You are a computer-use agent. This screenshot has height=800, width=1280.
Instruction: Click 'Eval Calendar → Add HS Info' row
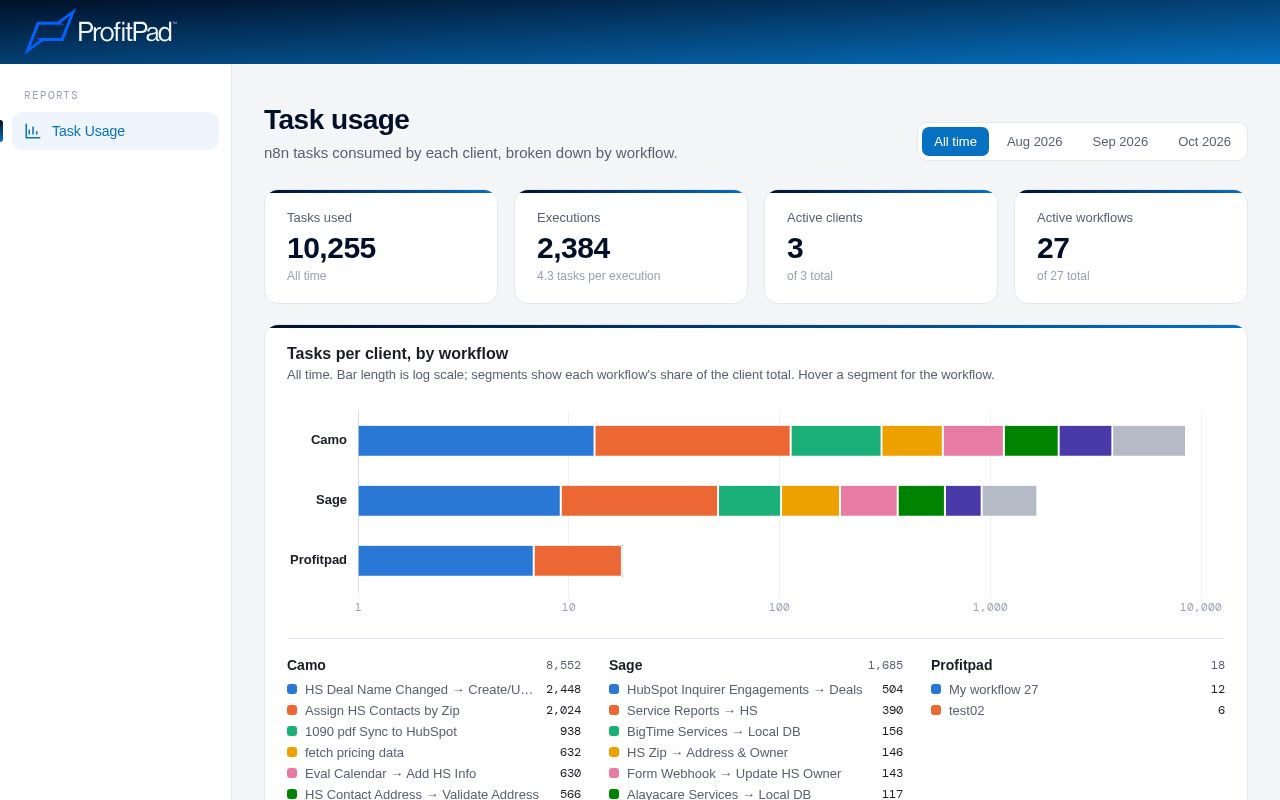click(x=434, y=773)
